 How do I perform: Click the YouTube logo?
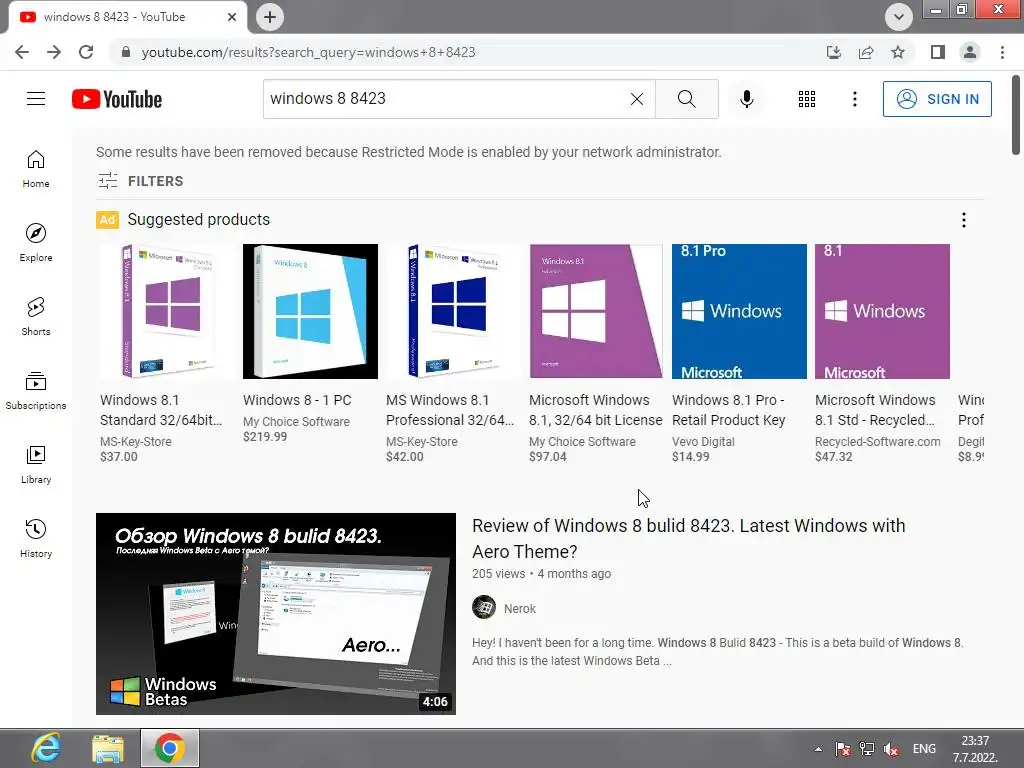(117, 99)
